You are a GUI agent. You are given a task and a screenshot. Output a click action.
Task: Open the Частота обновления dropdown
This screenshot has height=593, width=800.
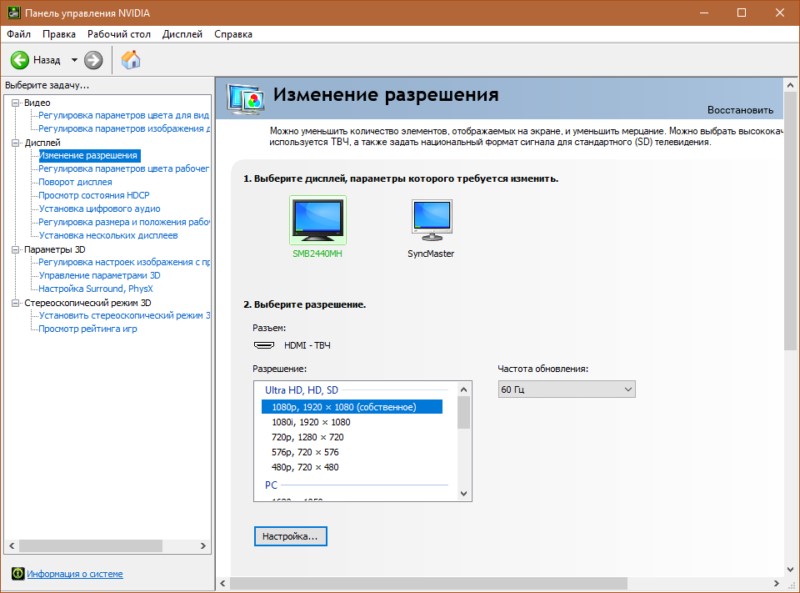click(566, 389)
